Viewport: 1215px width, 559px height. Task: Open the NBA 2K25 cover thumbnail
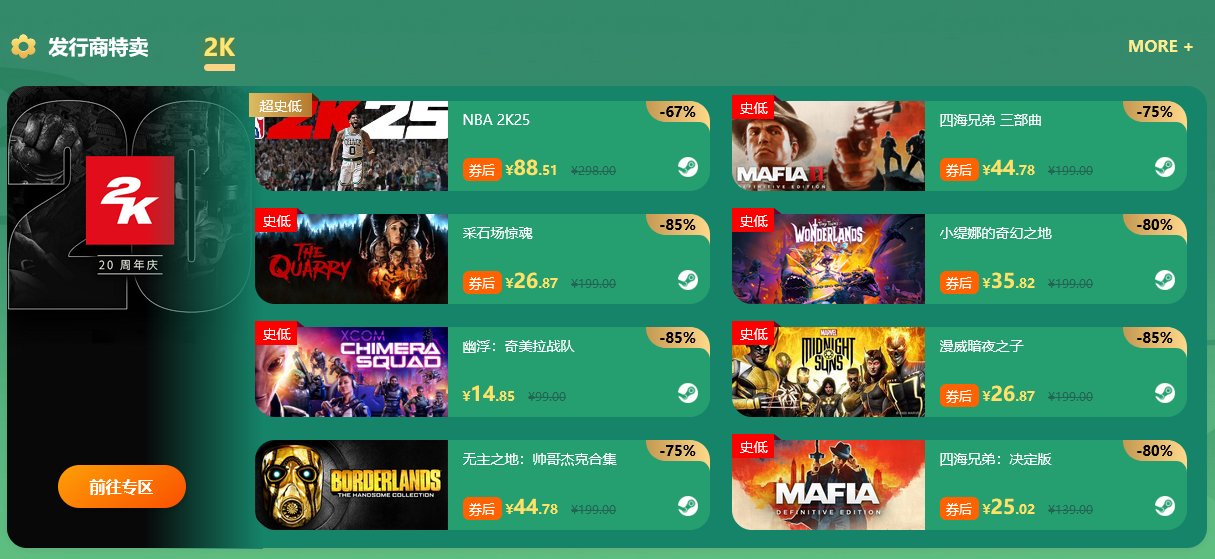(352, 146)
